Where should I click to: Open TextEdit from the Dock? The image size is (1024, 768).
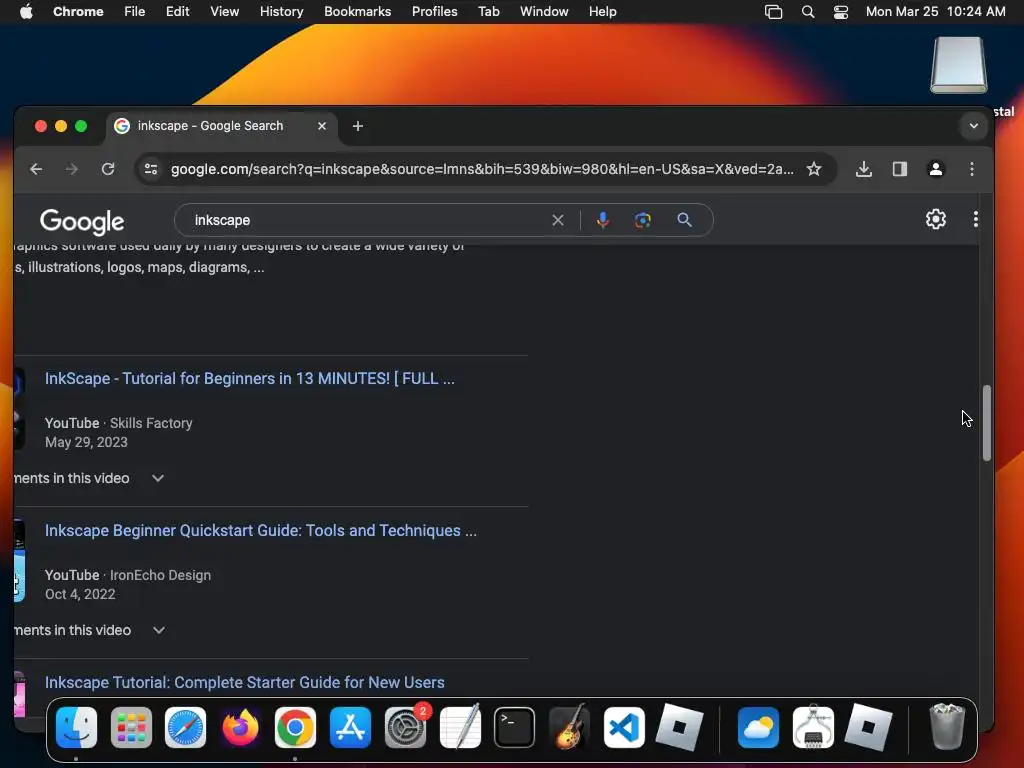tap(460, 726)
